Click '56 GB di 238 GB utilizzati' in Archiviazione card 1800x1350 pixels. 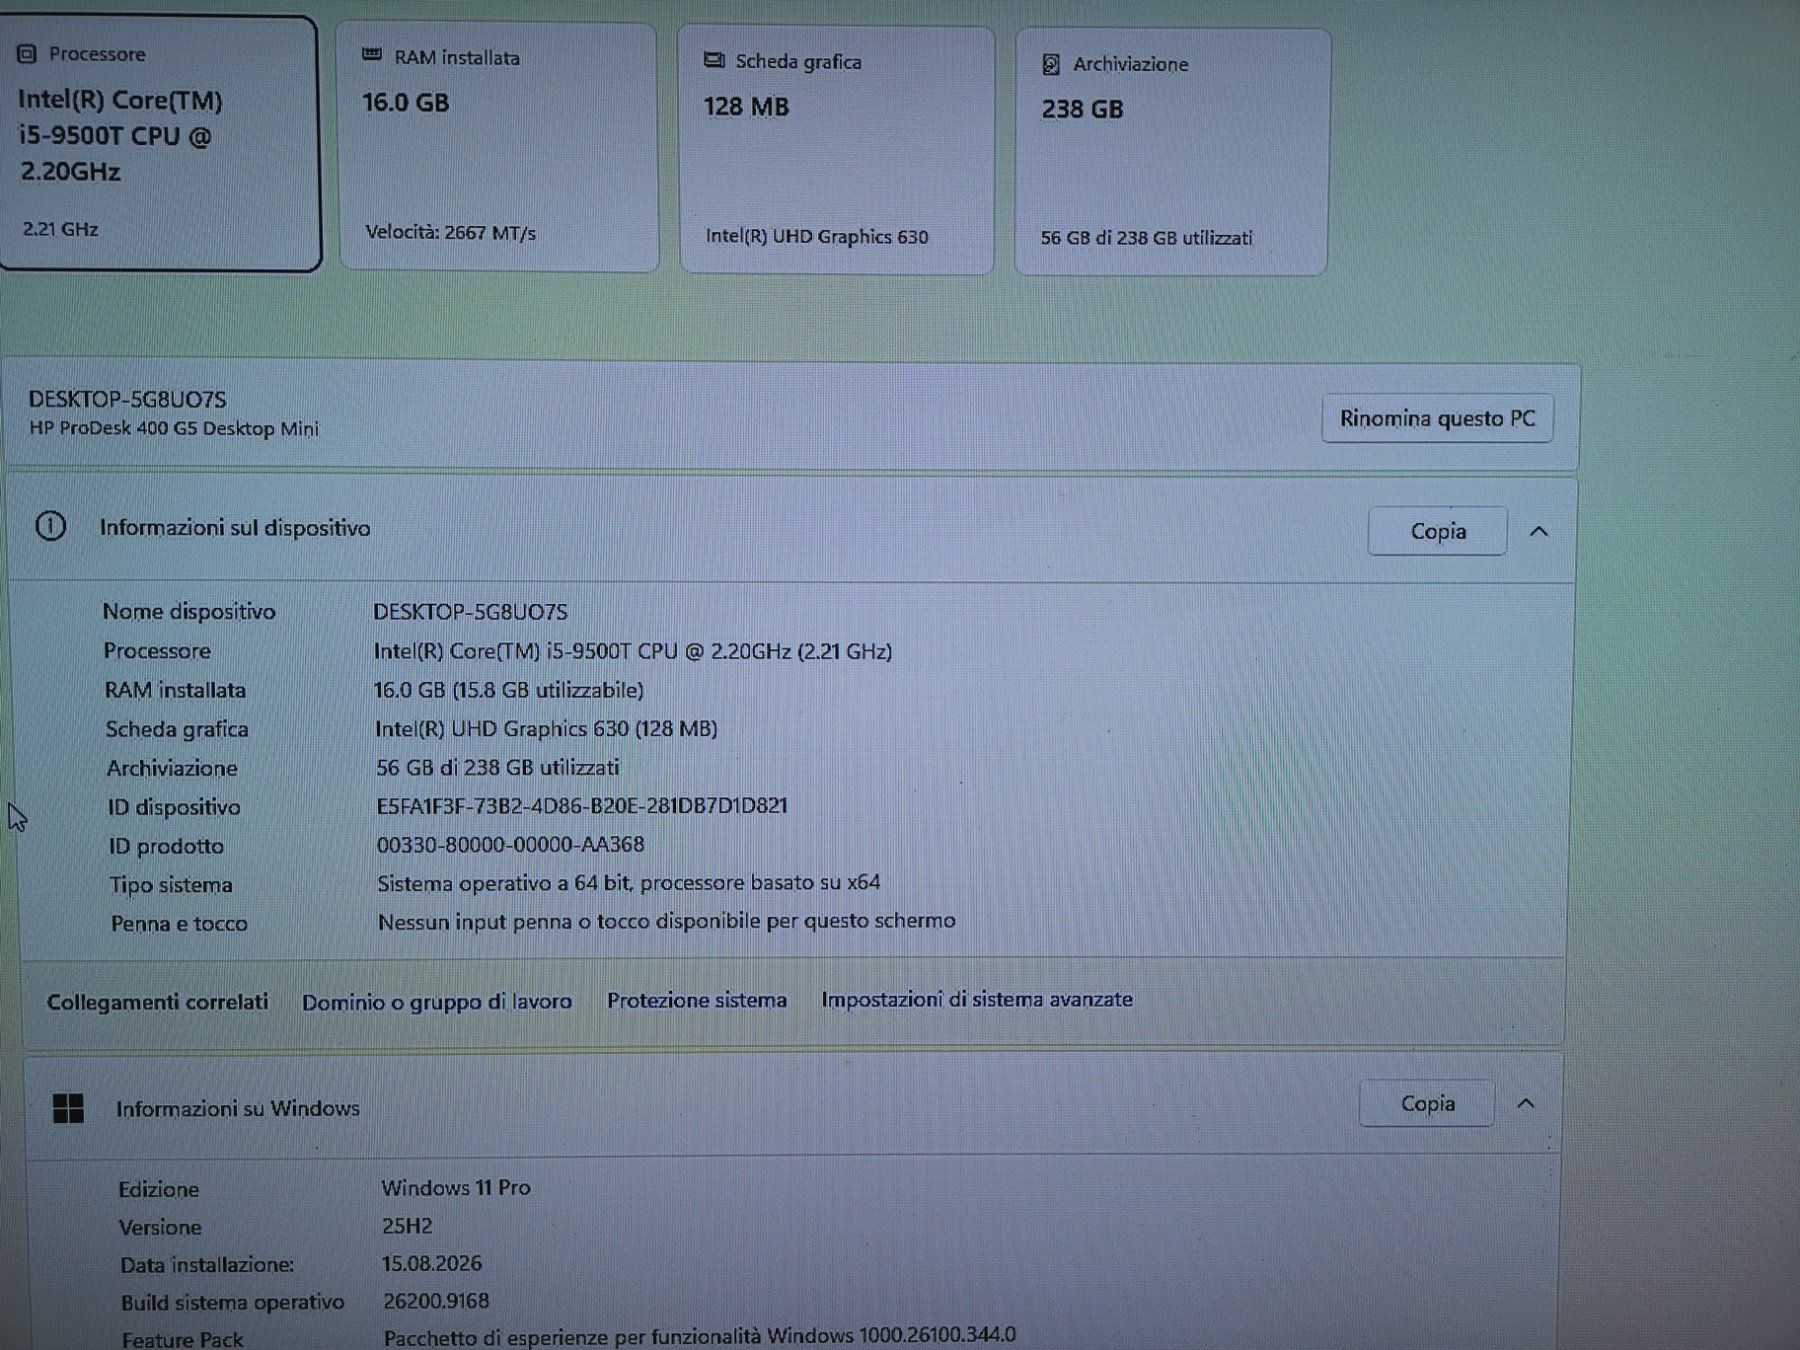(x=1146, y=238)
